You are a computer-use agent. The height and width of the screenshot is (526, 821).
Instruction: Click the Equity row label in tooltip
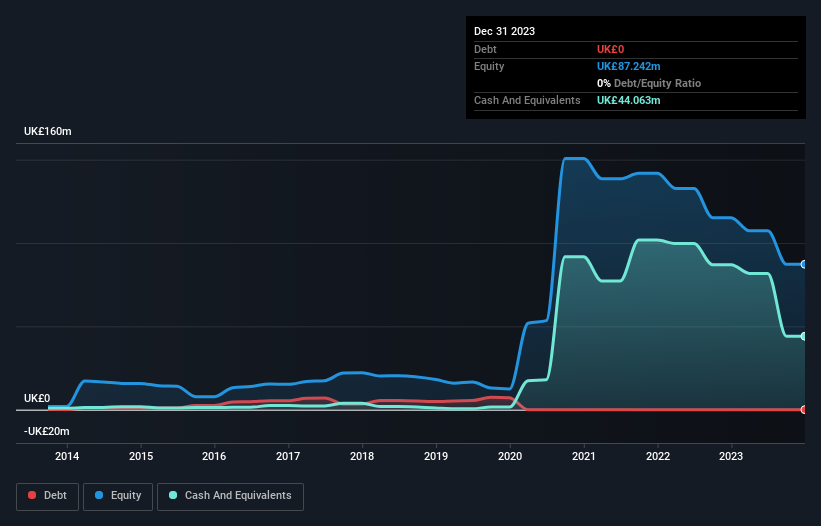(489, 66)
